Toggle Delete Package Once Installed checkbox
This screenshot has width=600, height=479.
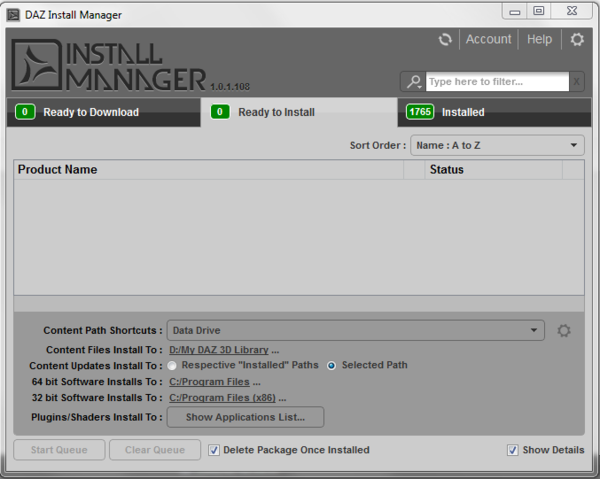tap(214, 450)
